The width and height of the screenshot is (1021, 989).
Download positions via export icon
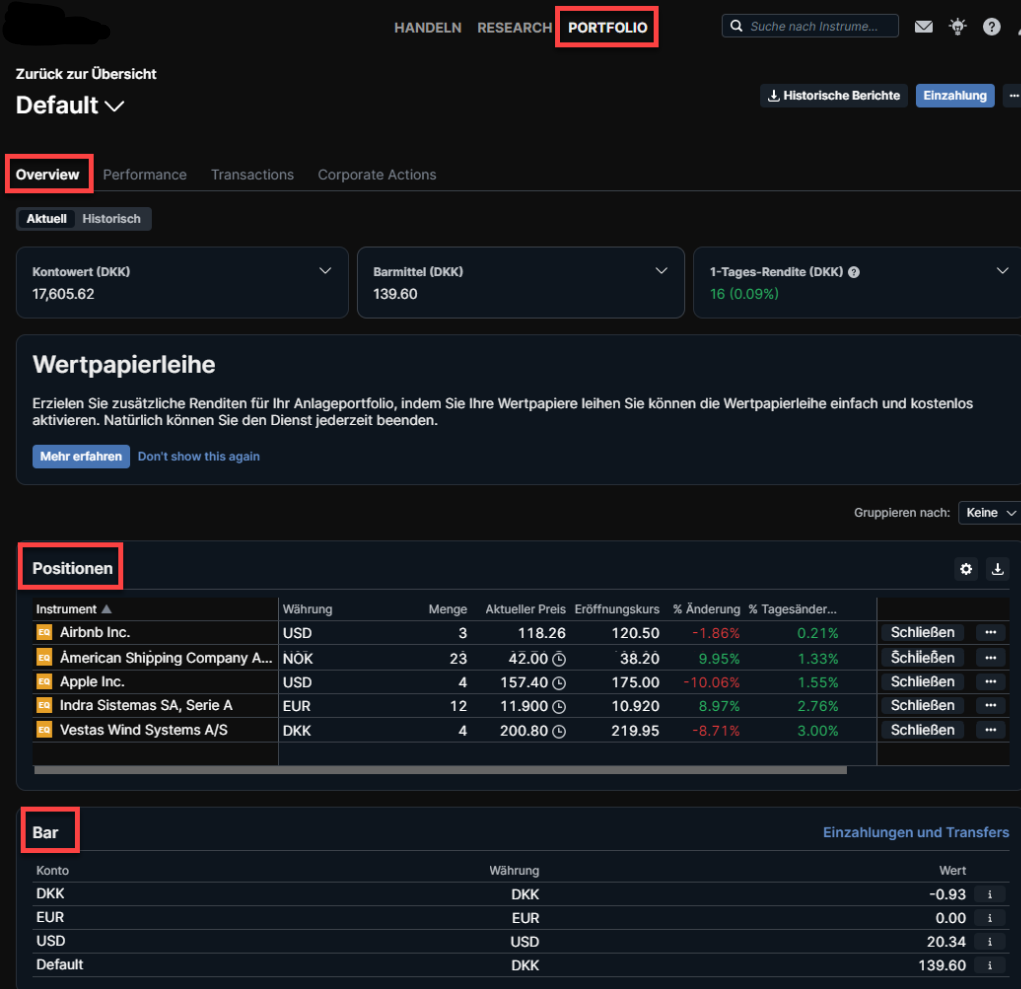pos(997,569)
